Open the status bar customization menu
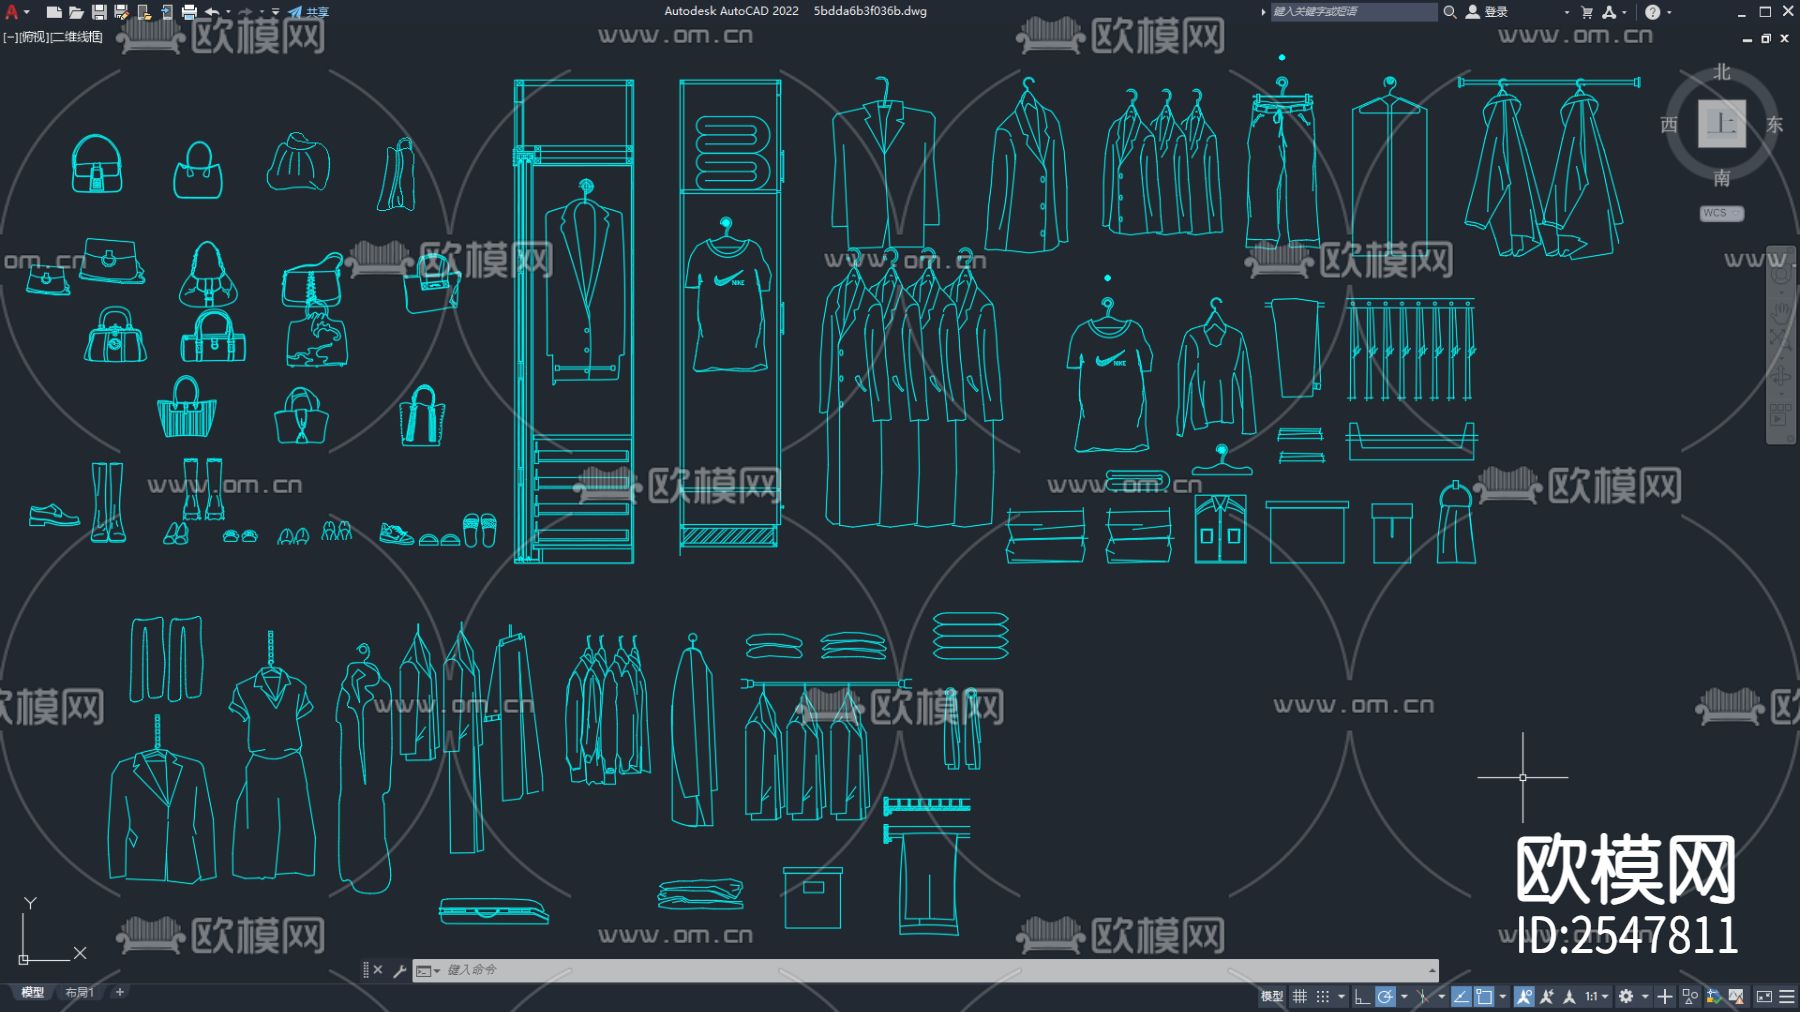Image resolution: width=1800 pixels, height=1012 pixels. tap(1787, 996)
